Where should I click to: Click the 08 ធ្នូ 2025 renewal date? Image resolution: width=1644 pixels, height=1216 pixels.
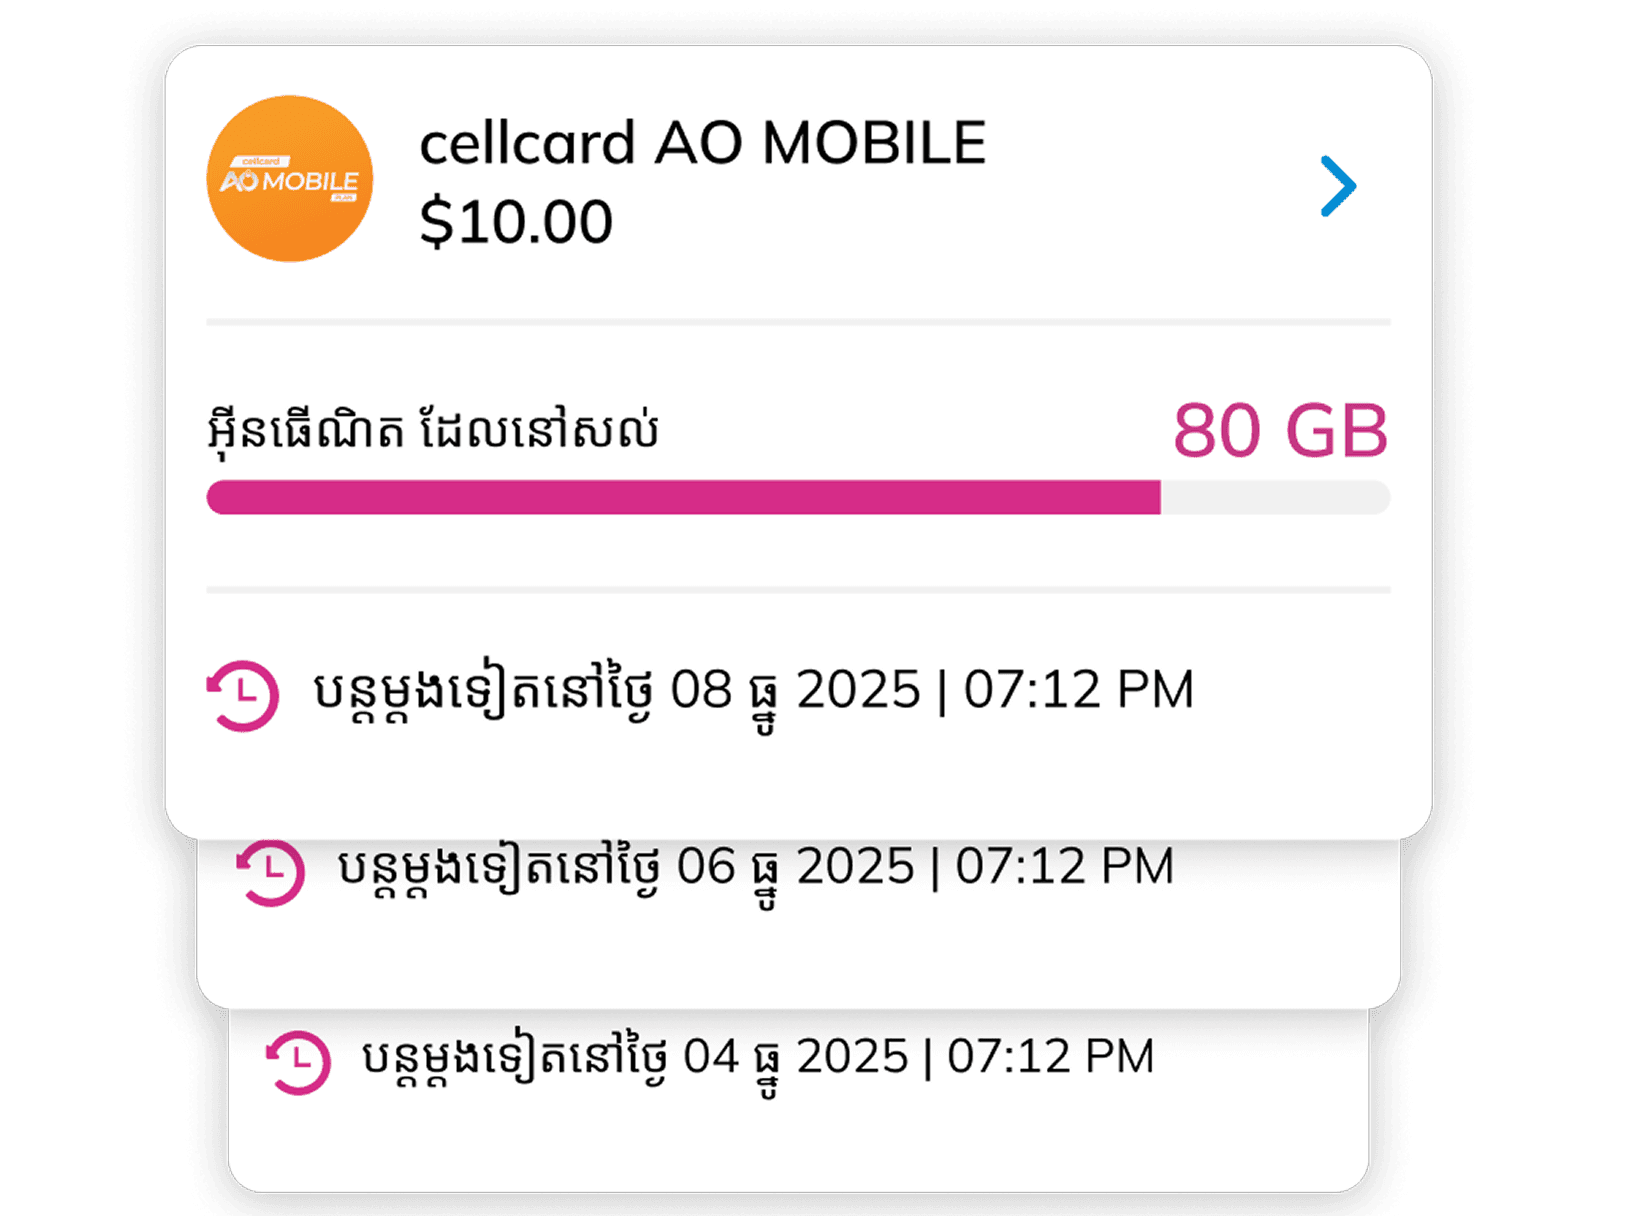tap(794, 690)
